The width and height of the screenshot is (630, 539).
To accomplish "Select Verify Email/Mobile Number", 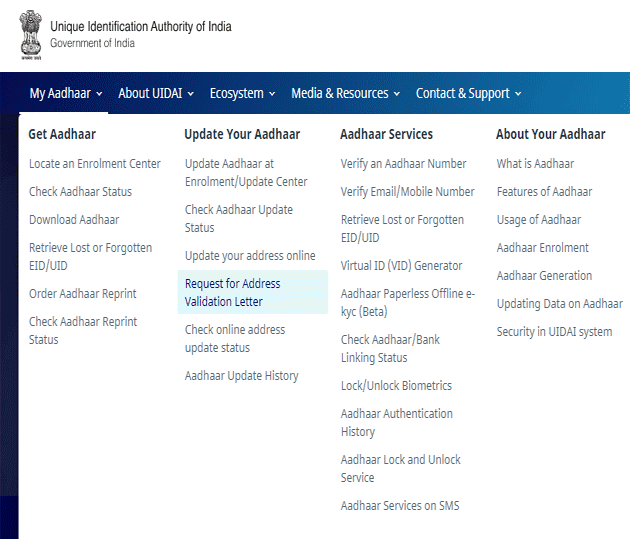I will [407, 192].
